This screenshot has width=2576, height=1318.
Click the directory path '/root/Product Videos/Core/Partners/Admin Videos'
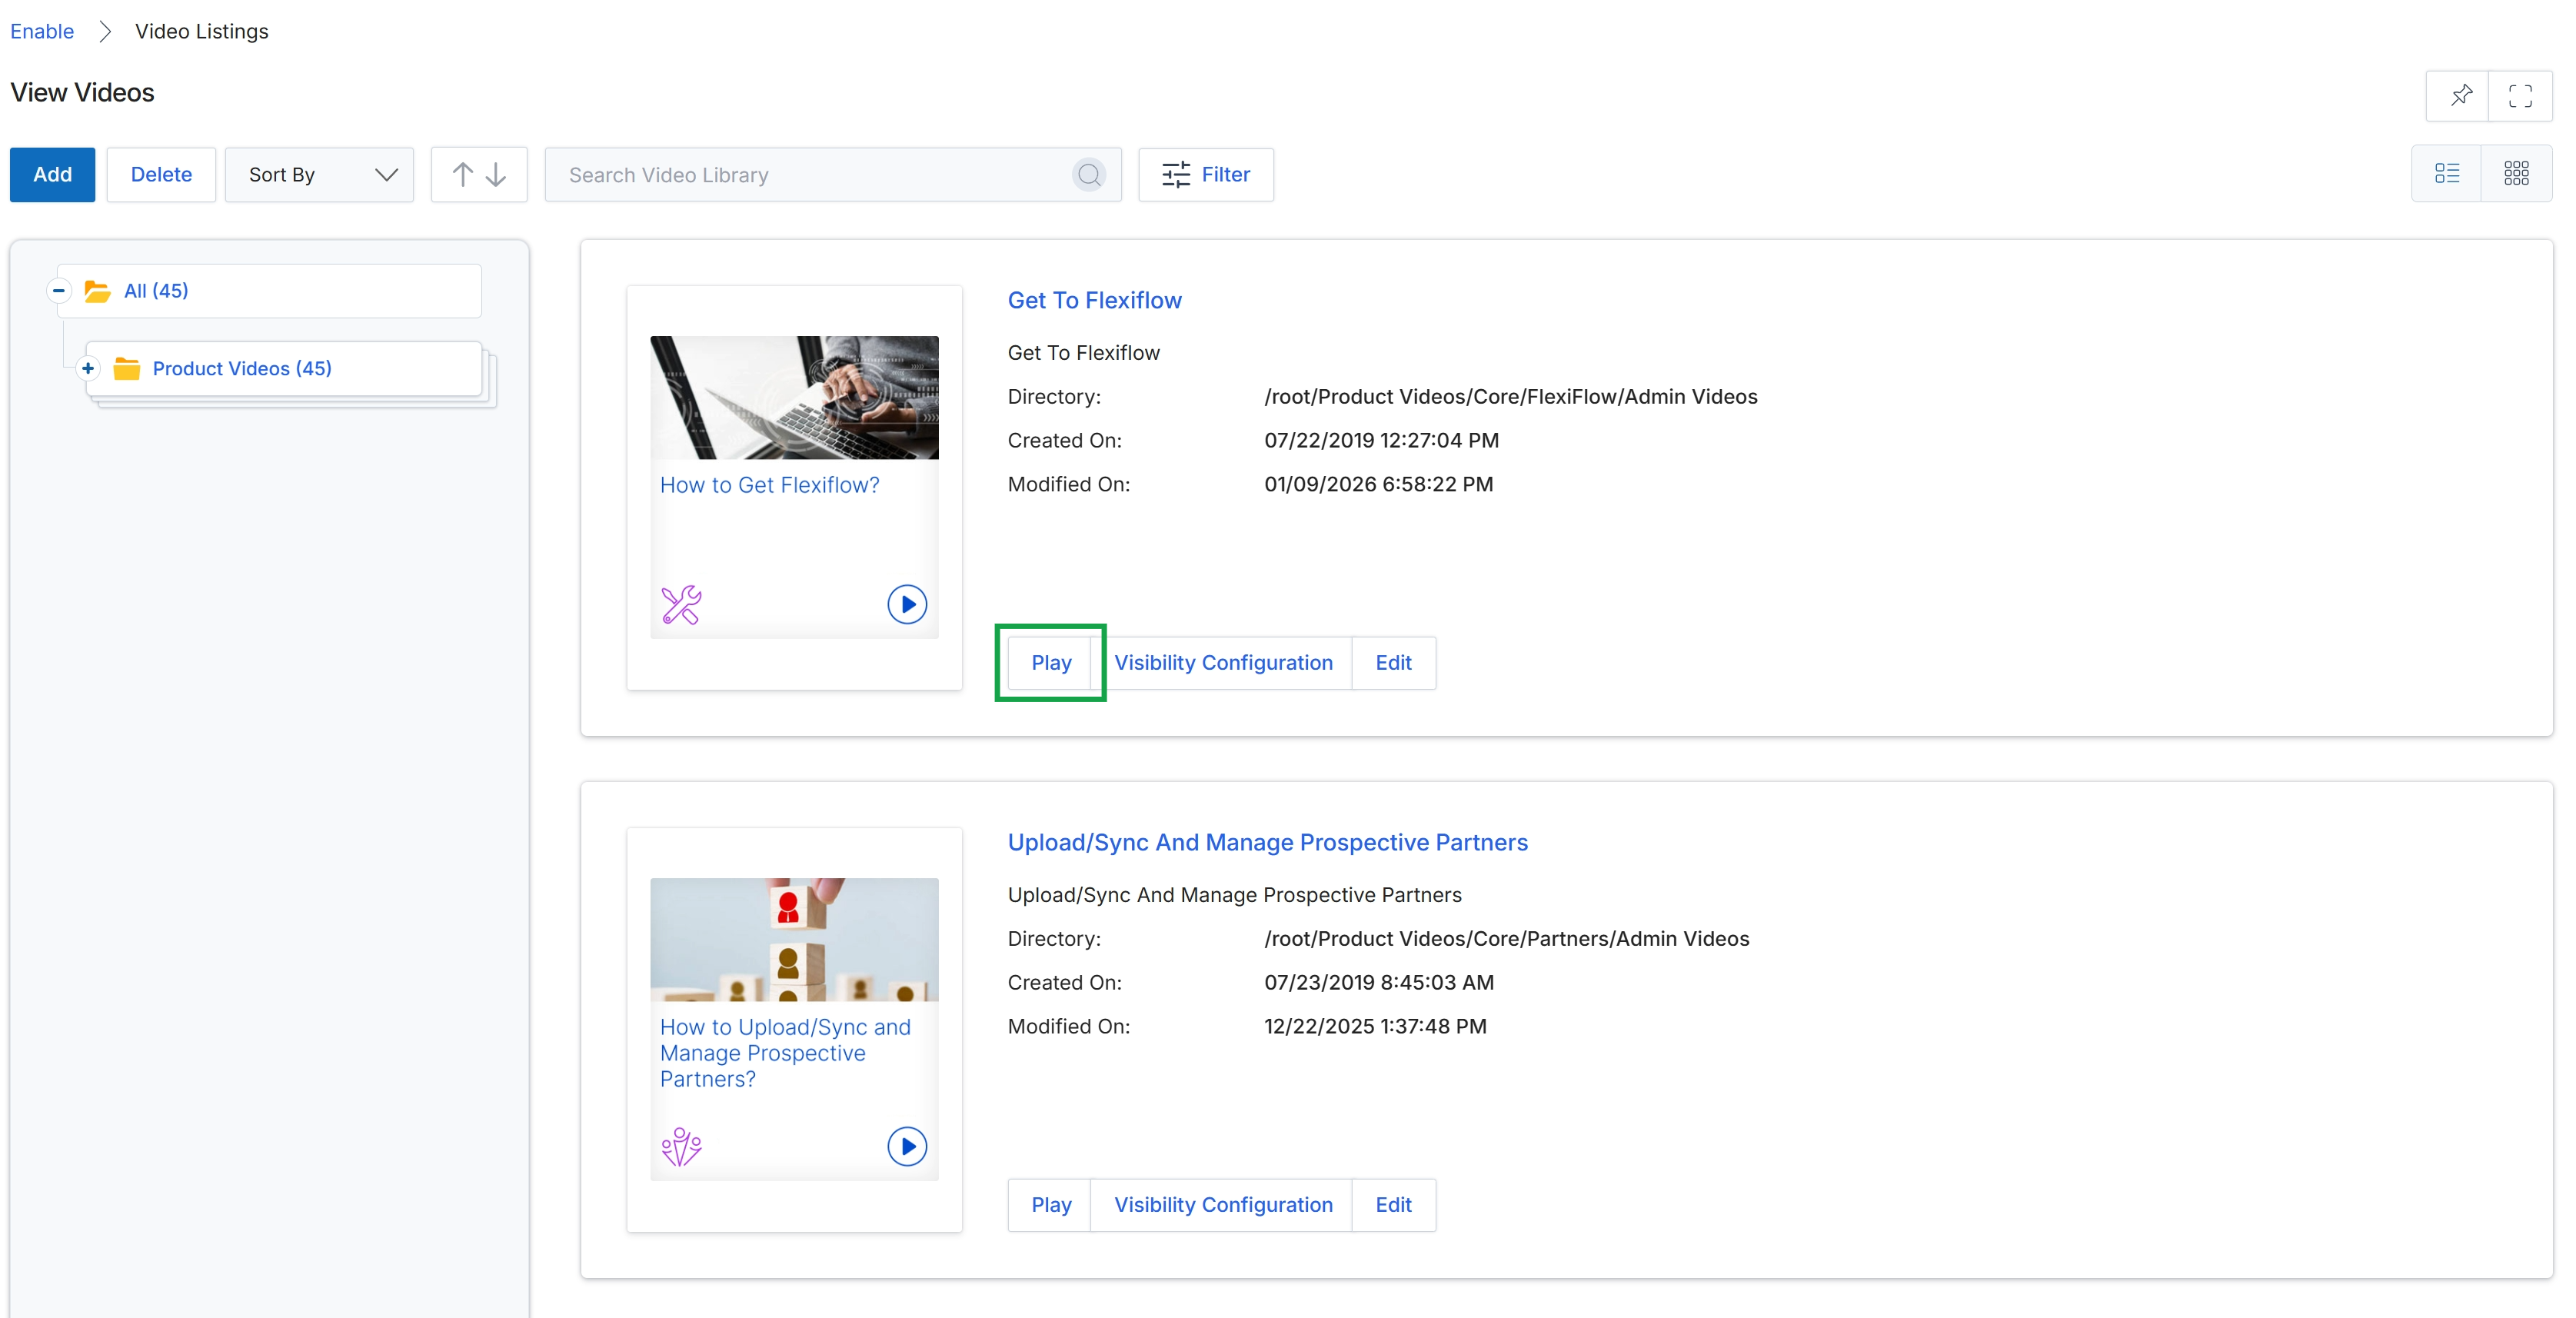point(1506,939)
